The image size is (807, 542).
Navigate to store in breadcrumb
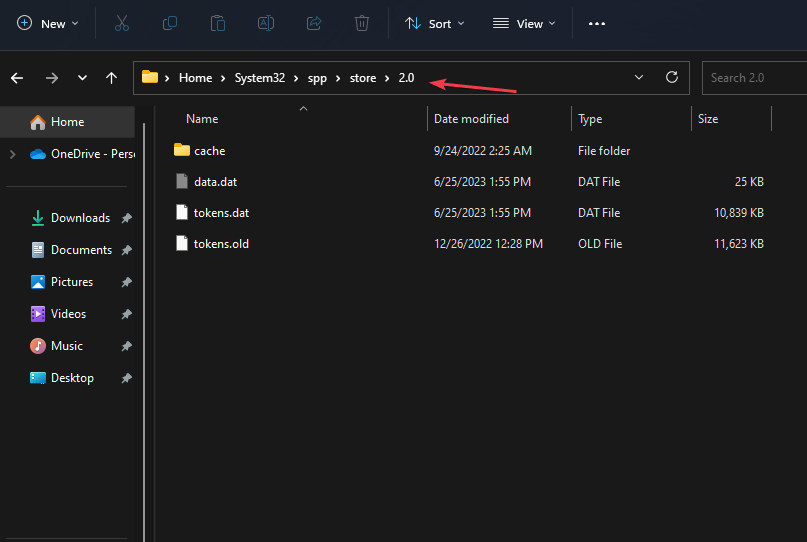(x=363, y=78)
